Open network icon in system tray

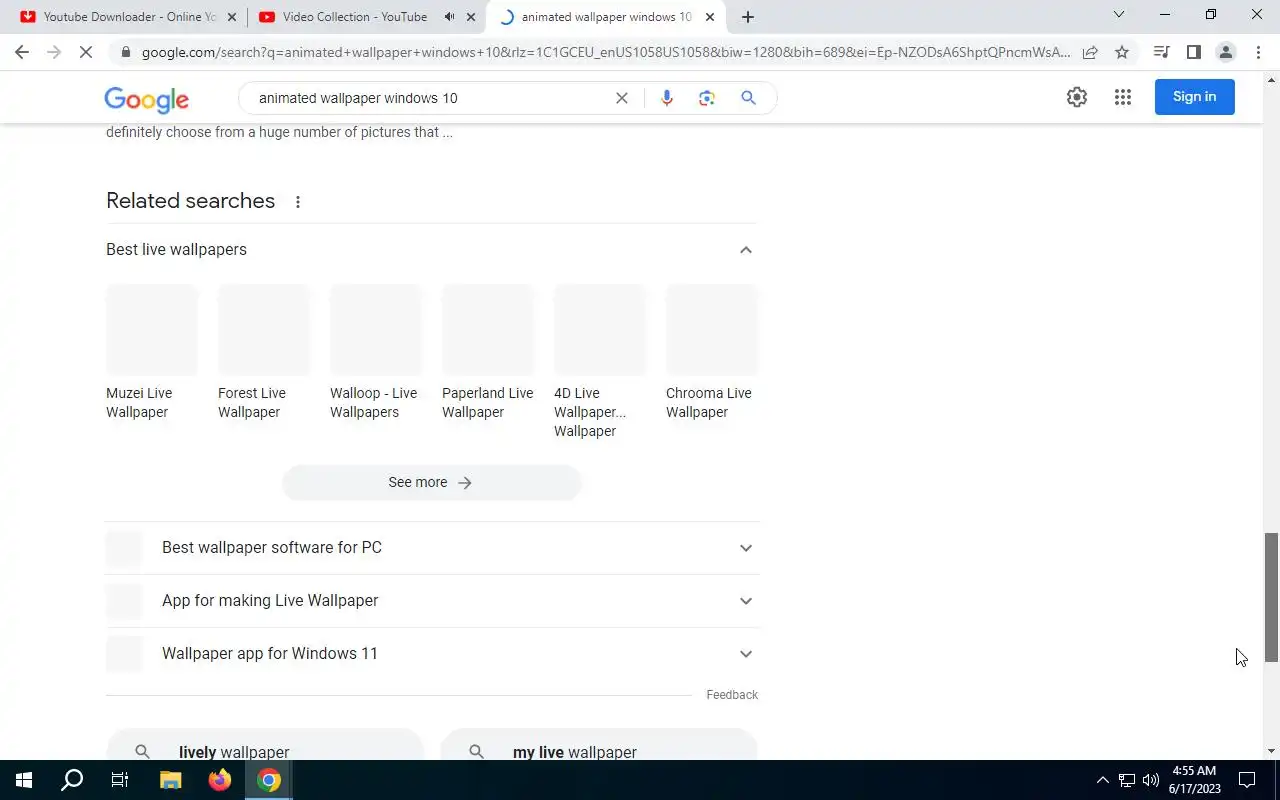[x=1127, y=780]
